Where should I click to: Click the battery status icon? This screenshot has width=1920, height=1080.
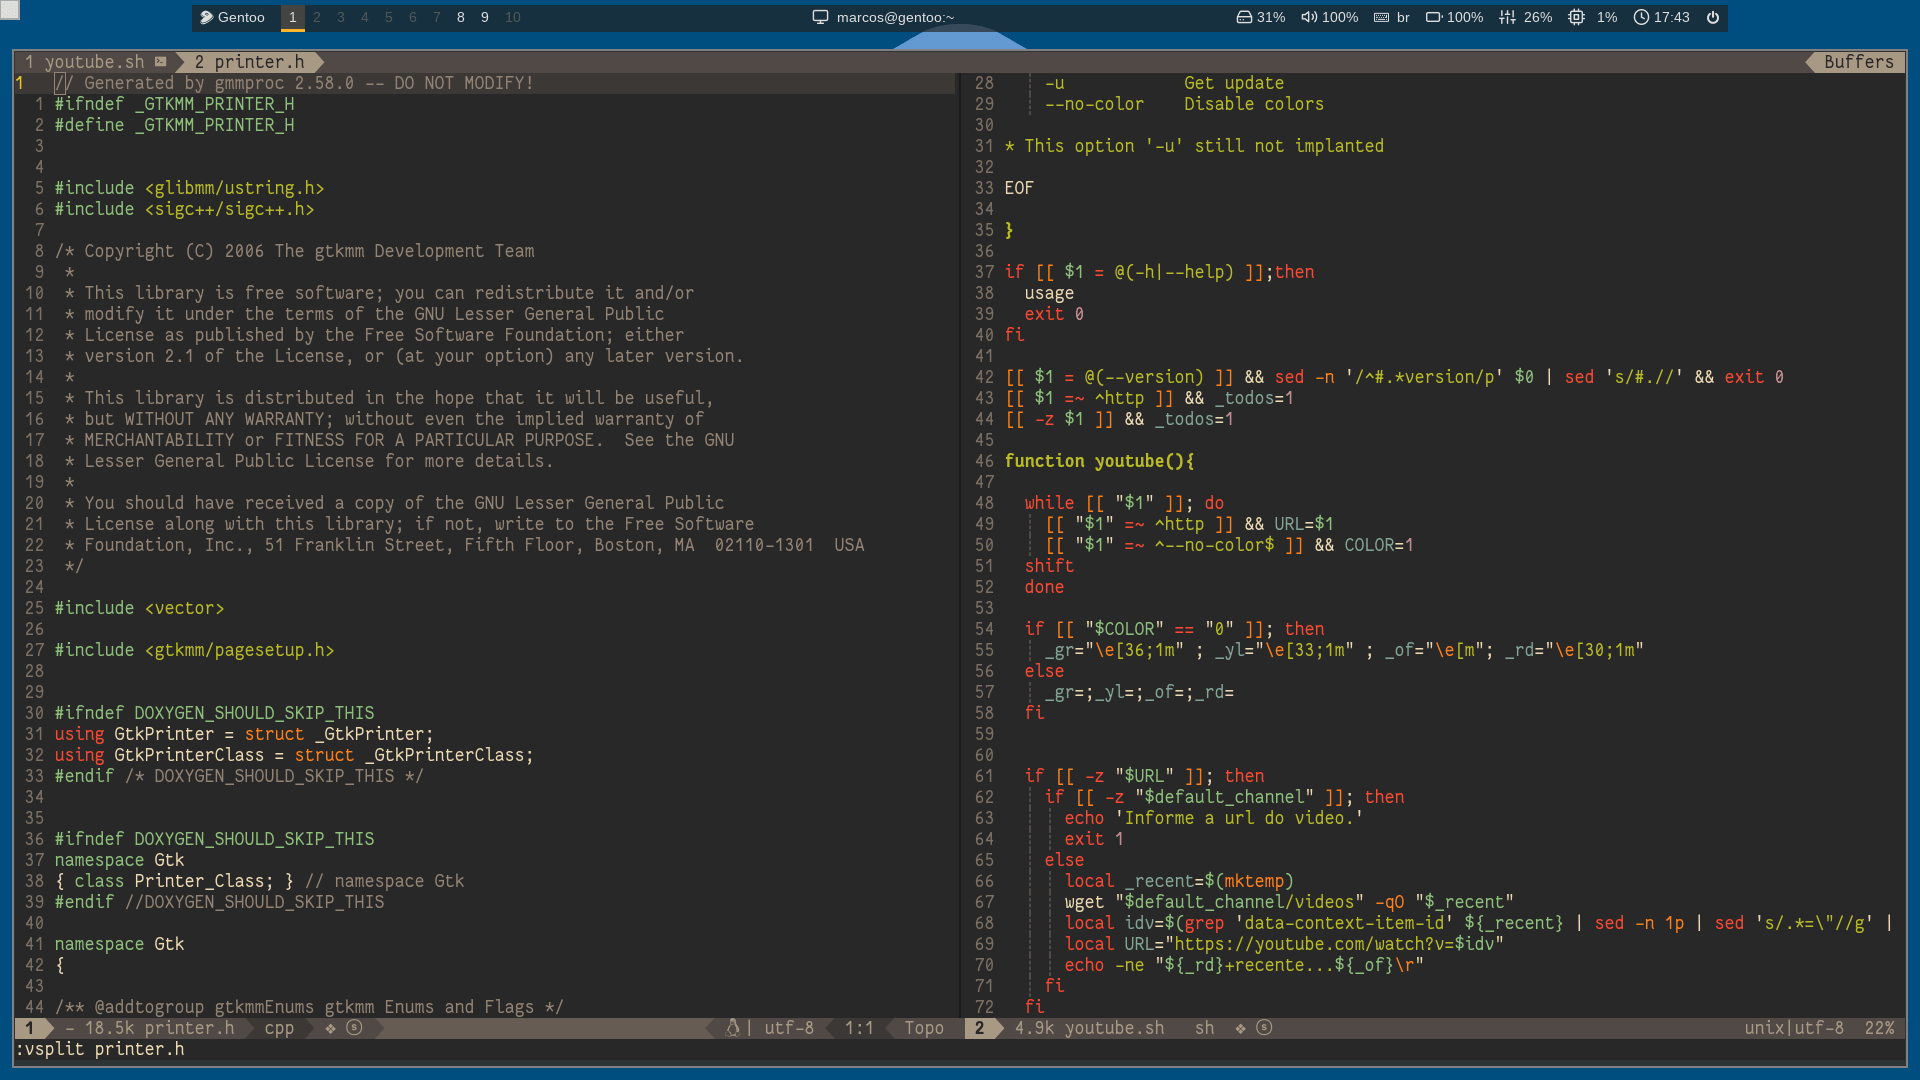(1433, 17)
